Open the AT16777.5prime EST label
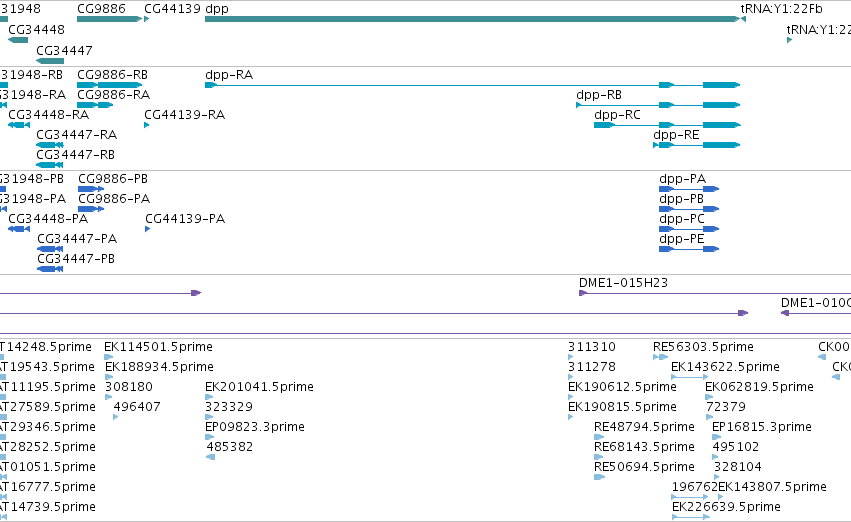851x522 pixels. tap(48, 487)
